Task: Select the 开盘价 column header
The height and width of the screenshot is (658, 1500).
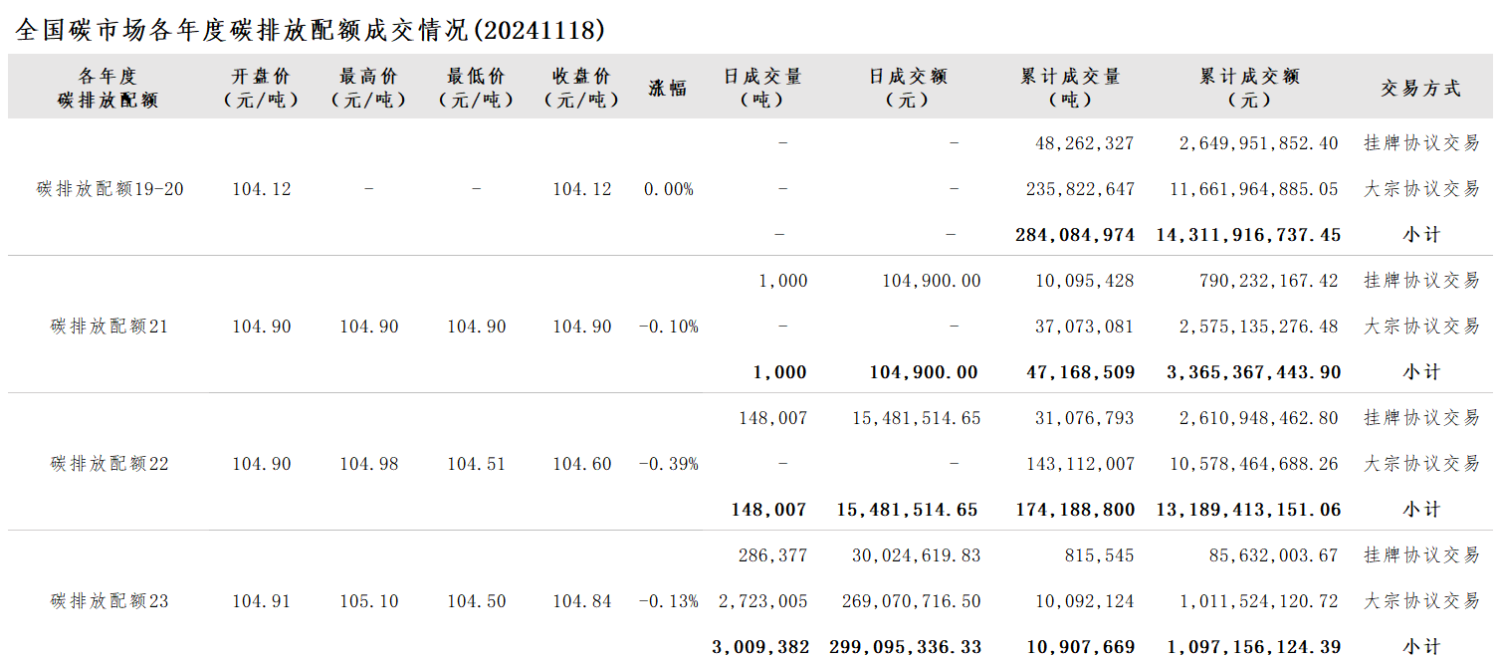Action: (261, 88)
